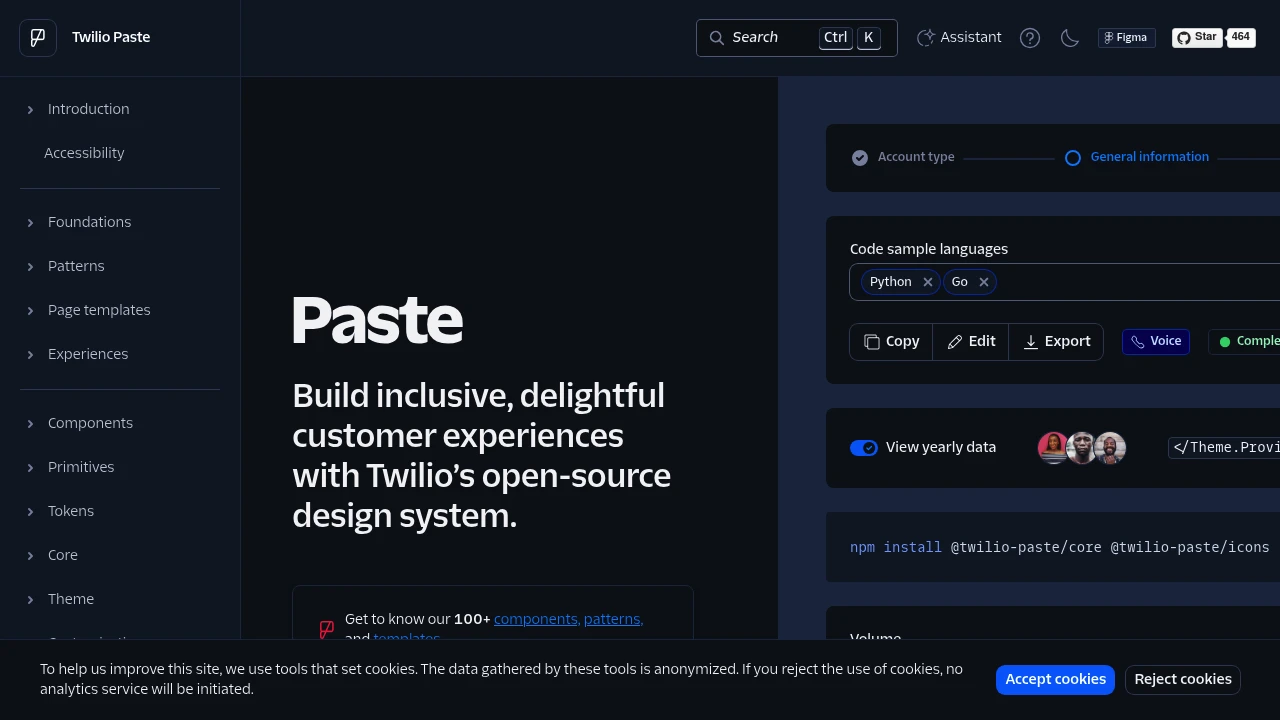The height and width of the screenshot is (720, 1280).
Task: Remove the Python language pill
Action: (928, 282)
